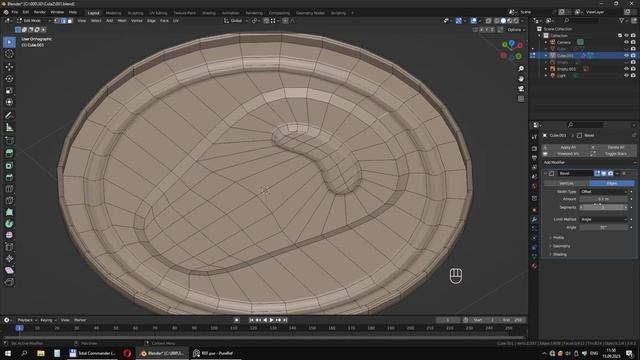Select the Rip Region tool
The width and height of the screenshot is (640, 360).
point(9,282)
